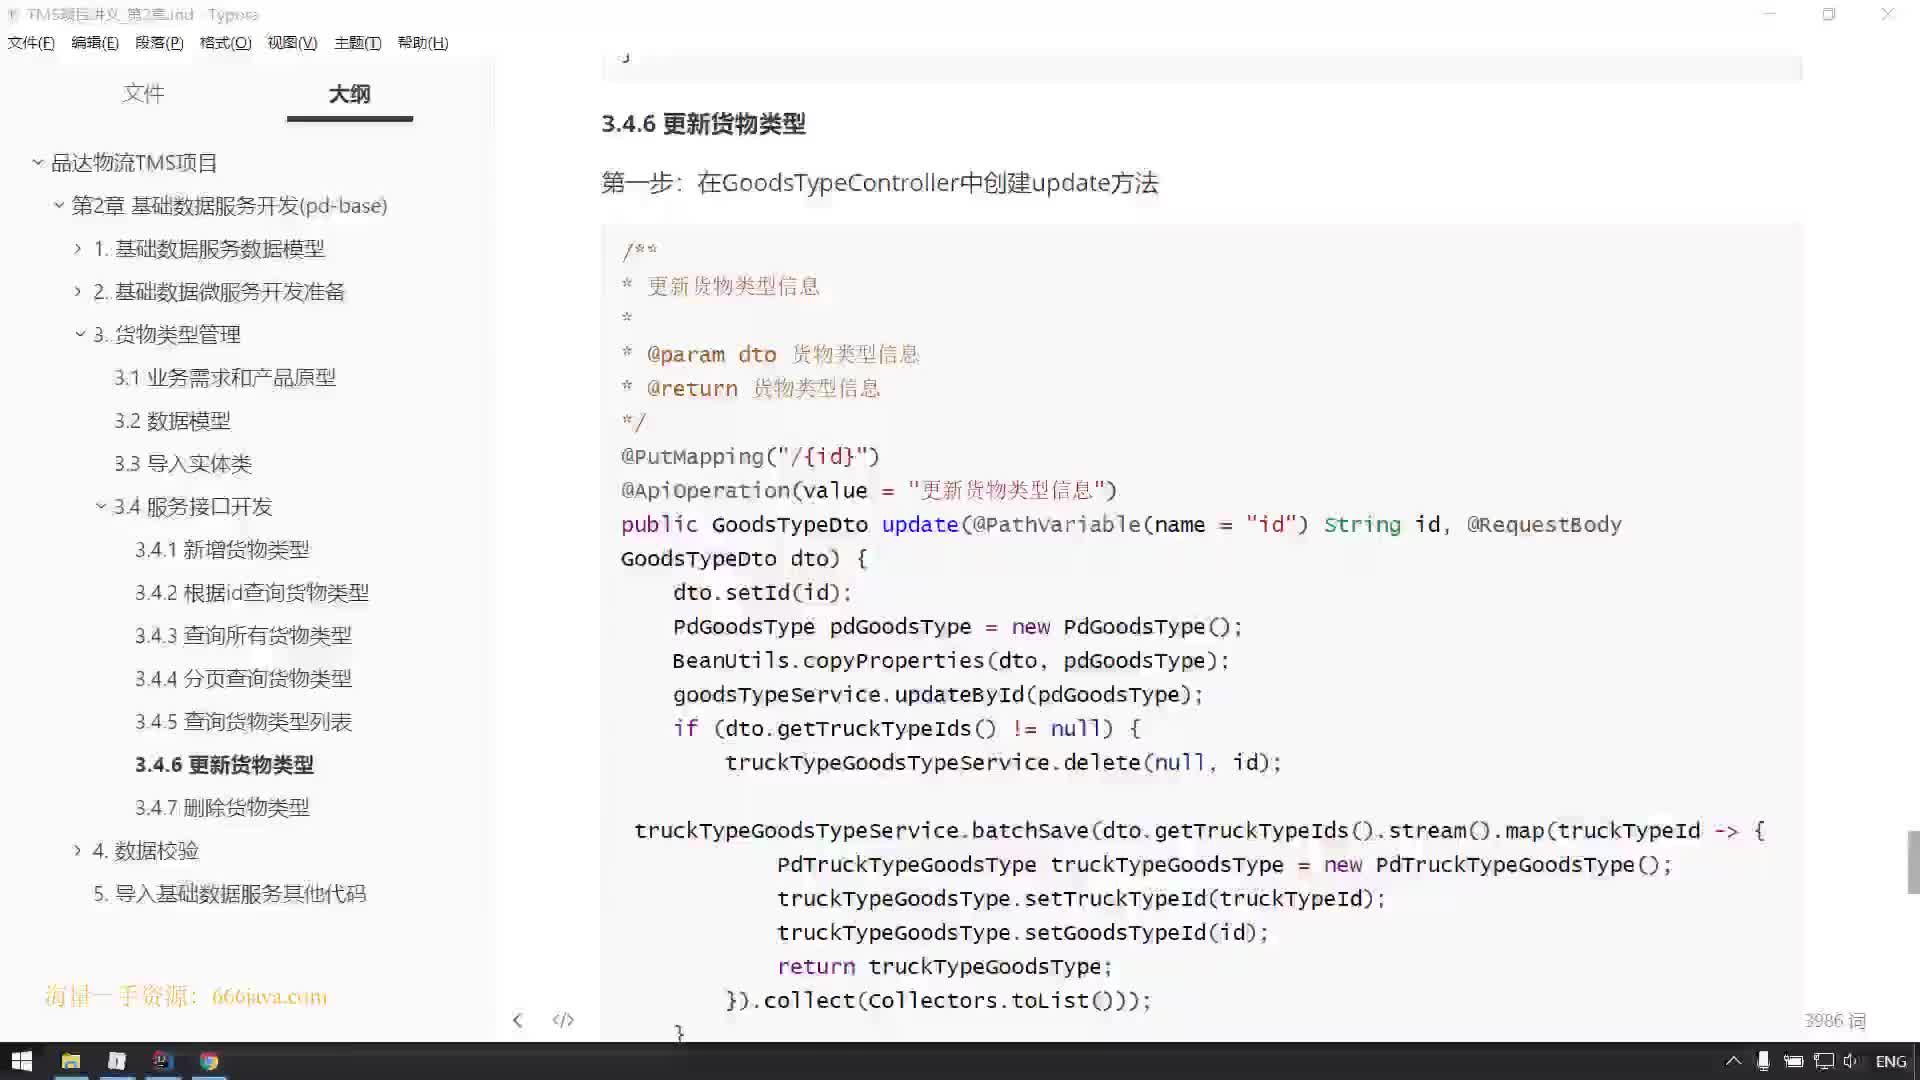Show hidden system tray icons
This screenshot has width=1920, height=1080.
click(x=1733, y=1061)
